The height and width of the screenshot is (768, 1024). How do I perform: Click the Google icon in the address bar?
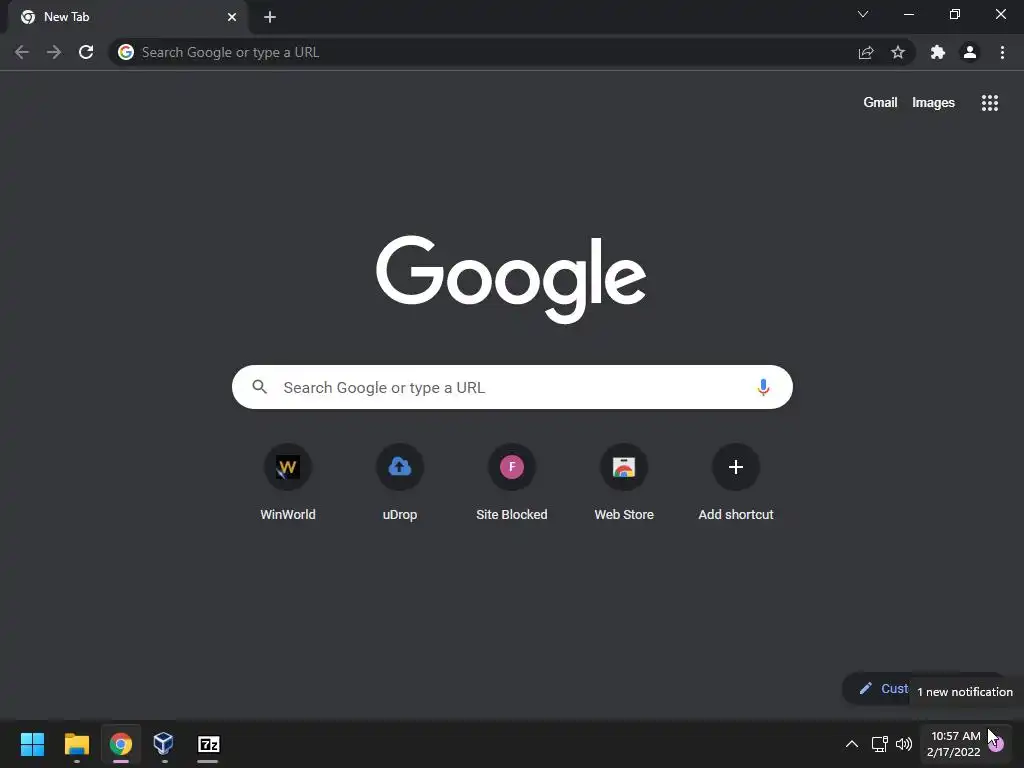click(x=126, y=52)
